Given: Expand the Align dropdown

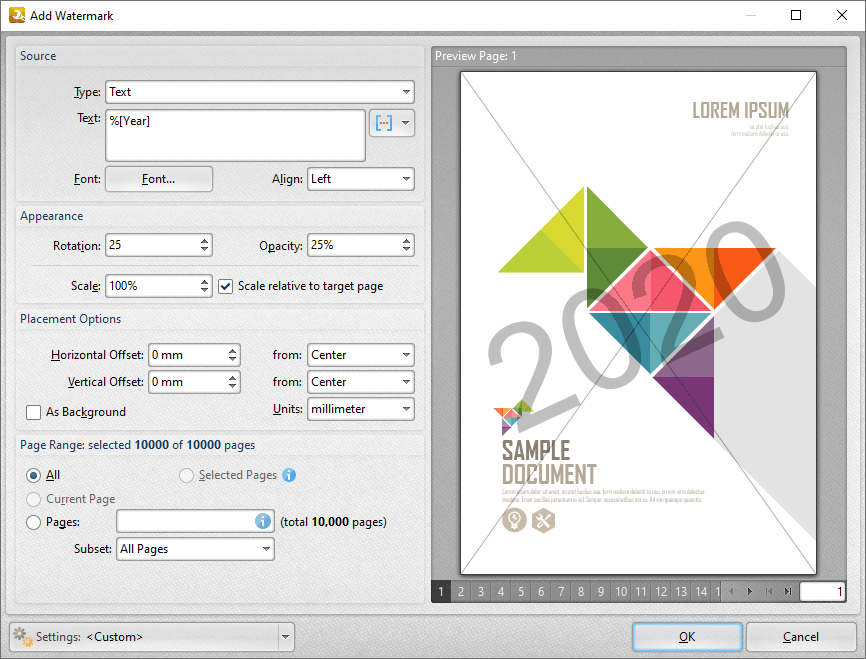Looking at the screenshot, I should point(360,179).
